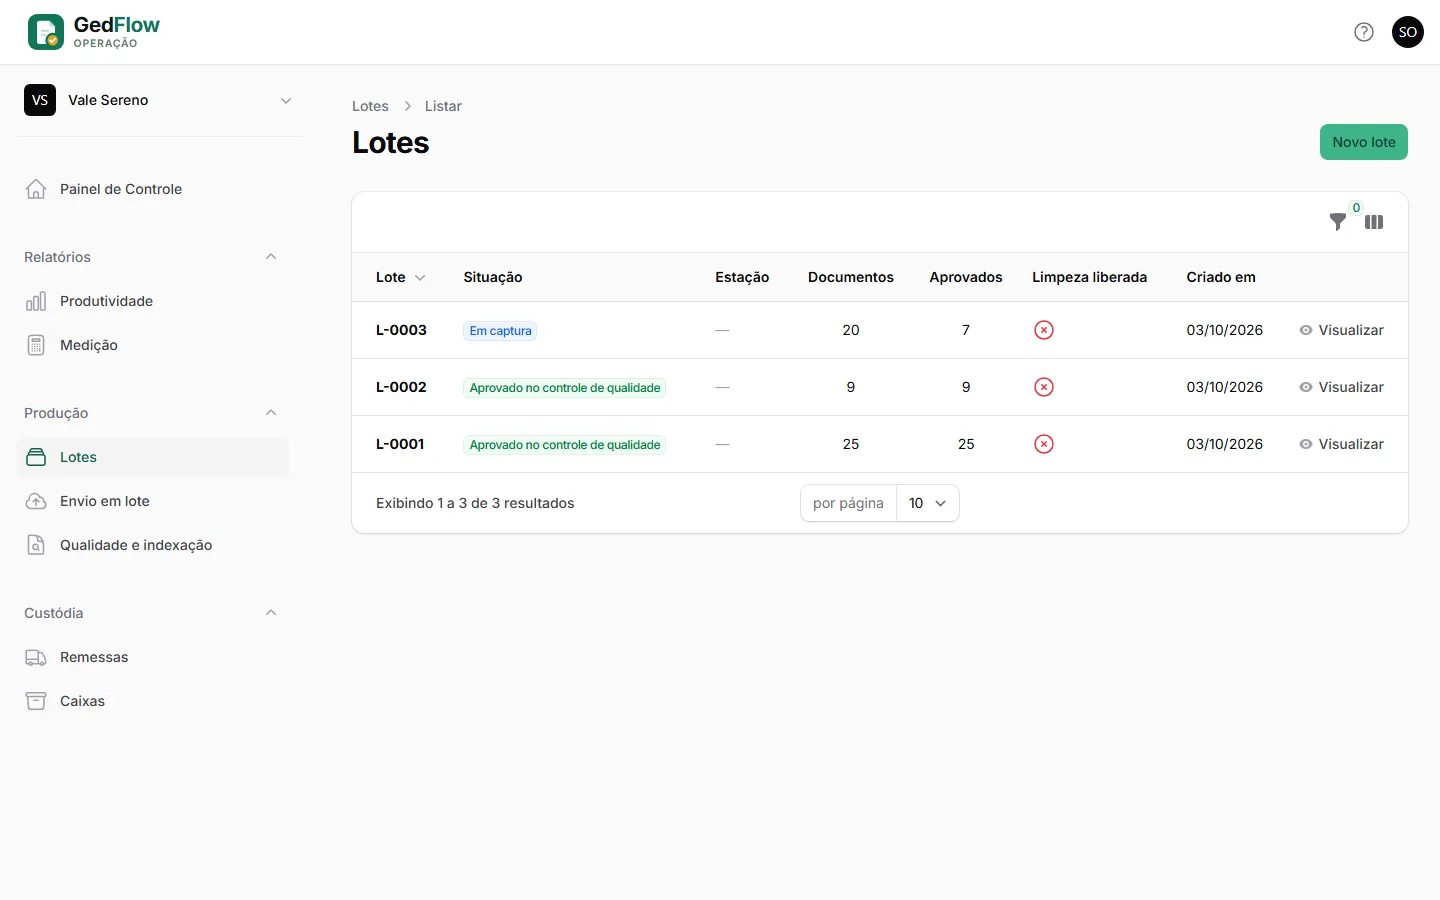The image size is (1440, 900).
Task: Visualizar lote L-0003
Action: tap(1341, 330)
